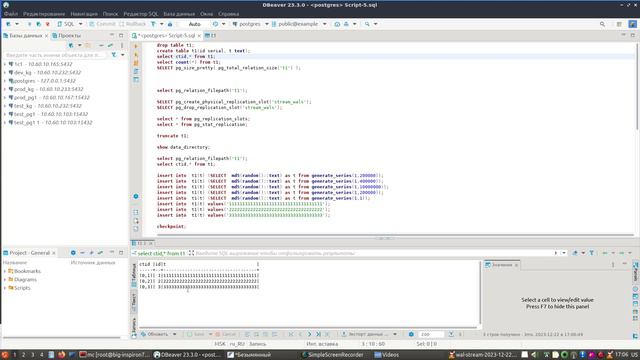Open the База данных menu

[179, 14]
